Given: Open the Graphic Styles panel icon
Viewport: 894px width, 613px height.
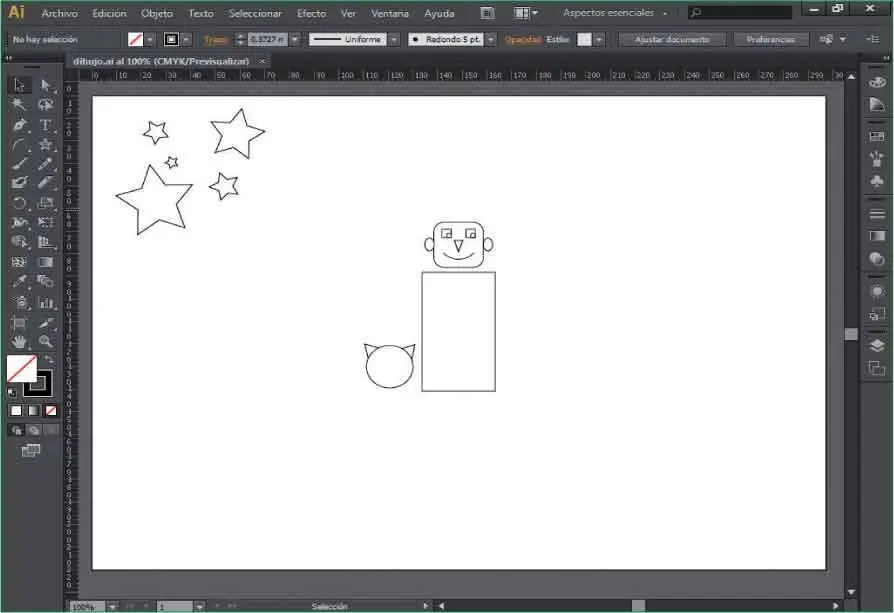Looking at the screenshot, I should coord(876,314).
